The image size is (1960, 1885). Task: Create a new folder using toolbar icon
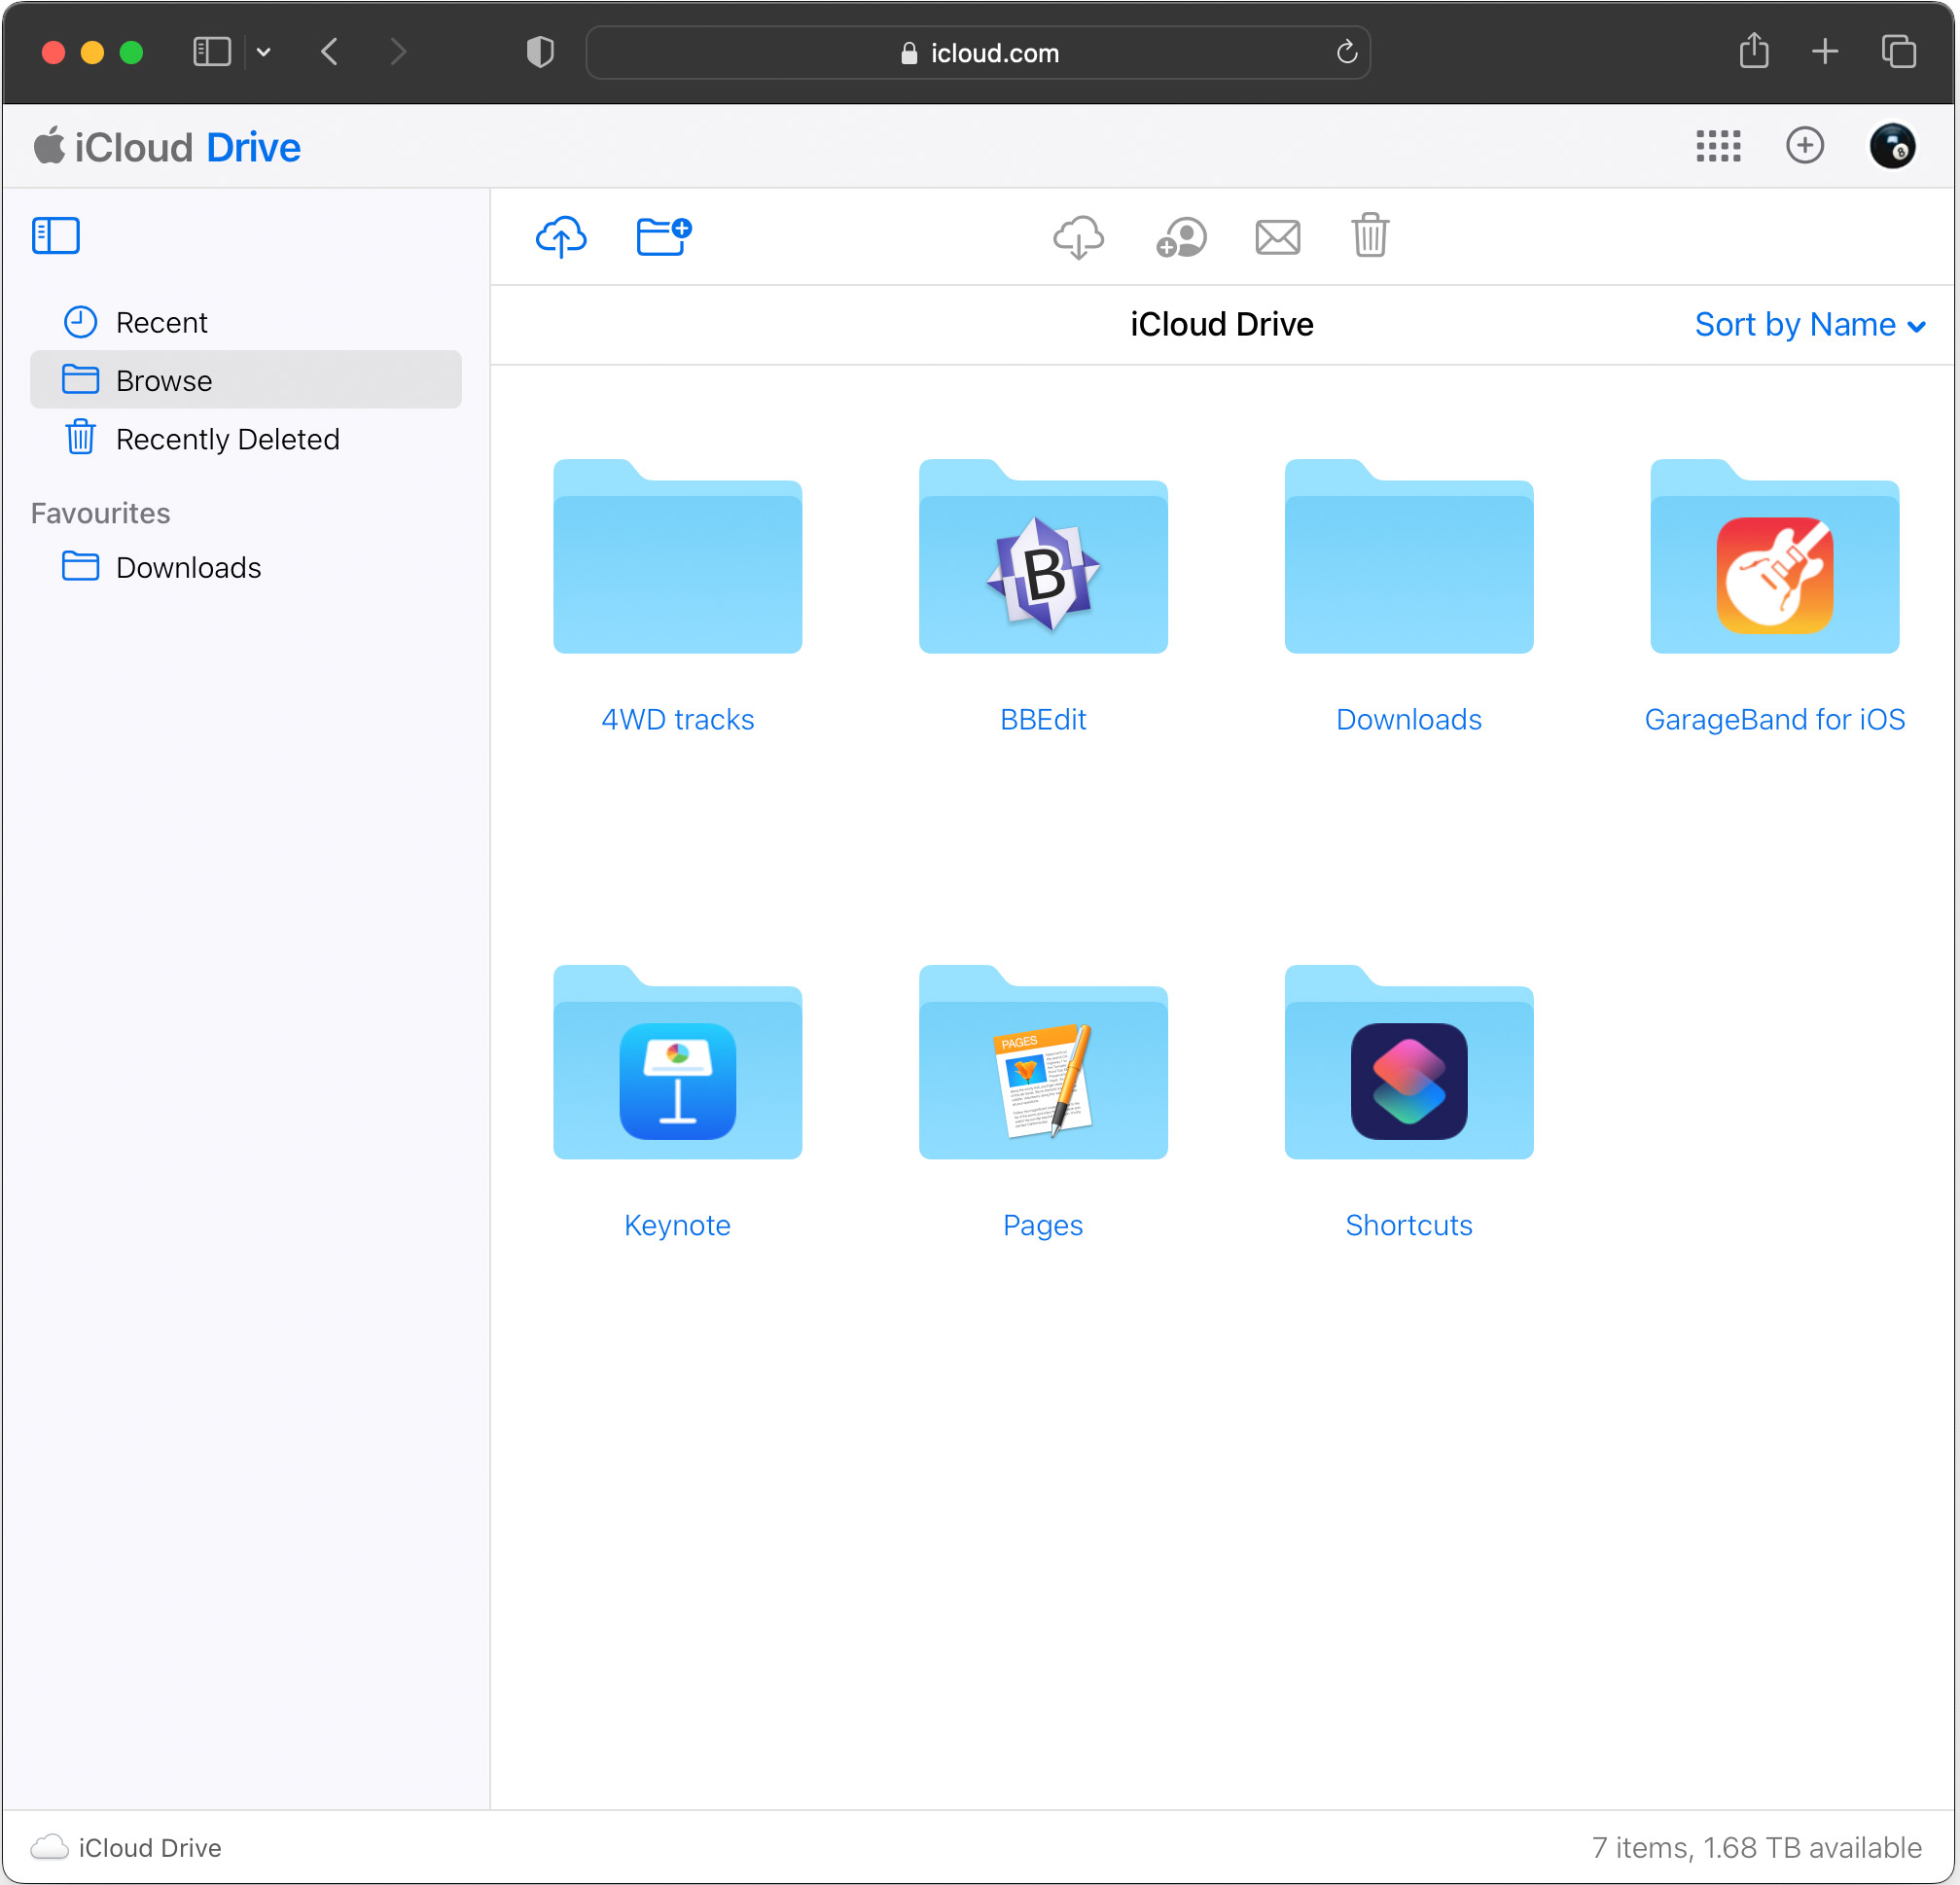tap(664, 237)
